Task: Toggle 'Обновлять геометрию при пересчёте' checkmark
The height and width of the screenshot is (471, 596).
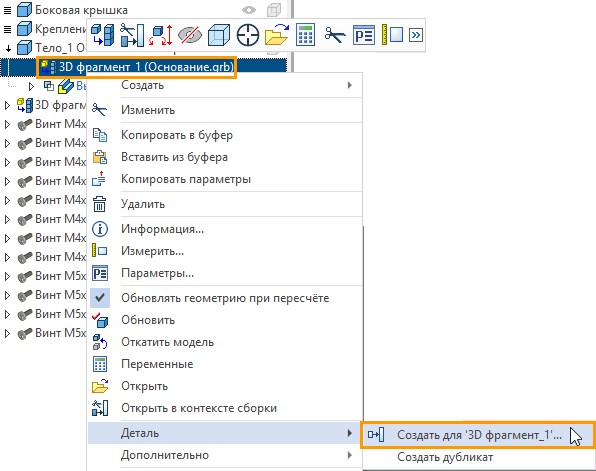Action: (100, 298)
